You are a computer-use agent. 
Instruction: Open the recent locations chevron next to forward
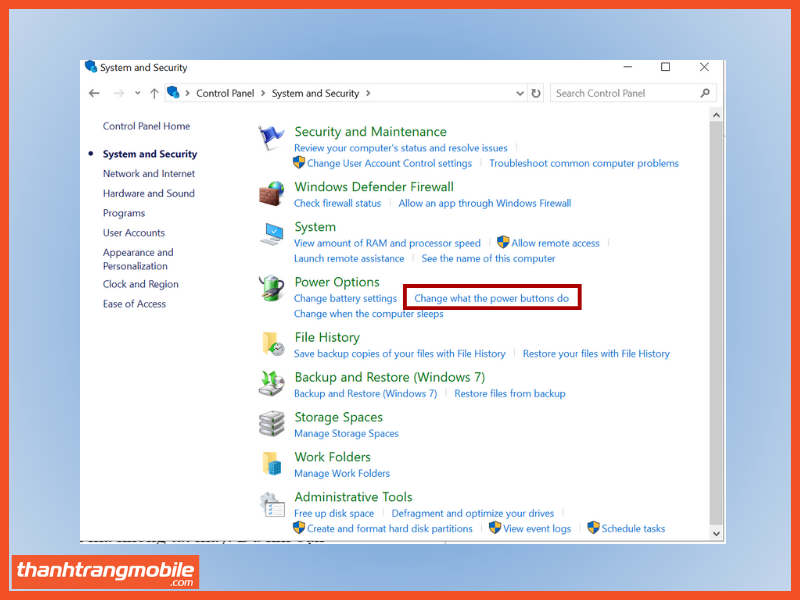click(137, 93)
